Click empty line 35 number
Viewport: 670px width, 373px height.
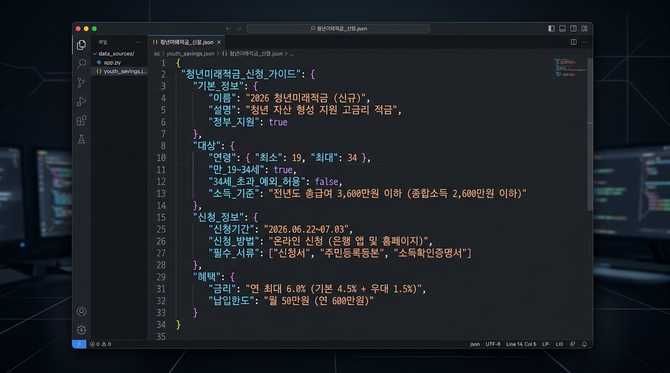point(161,337)
